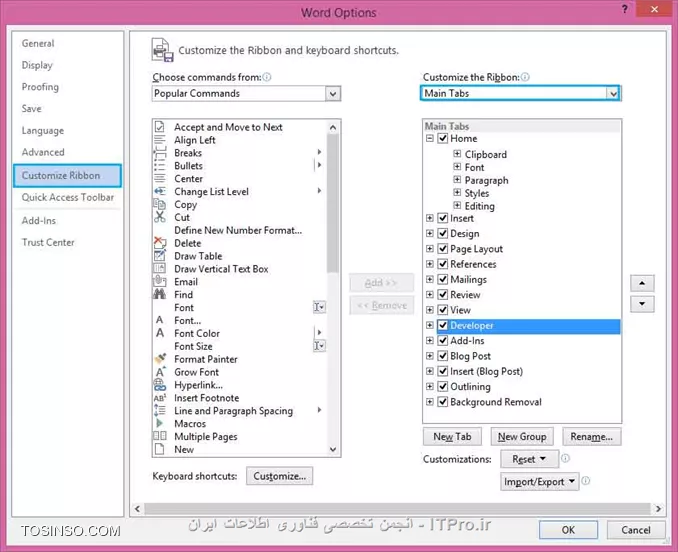The width and height of the screenshot is (678, 552).
Task: Expand the Developer tab node
Action: point(429,325)
